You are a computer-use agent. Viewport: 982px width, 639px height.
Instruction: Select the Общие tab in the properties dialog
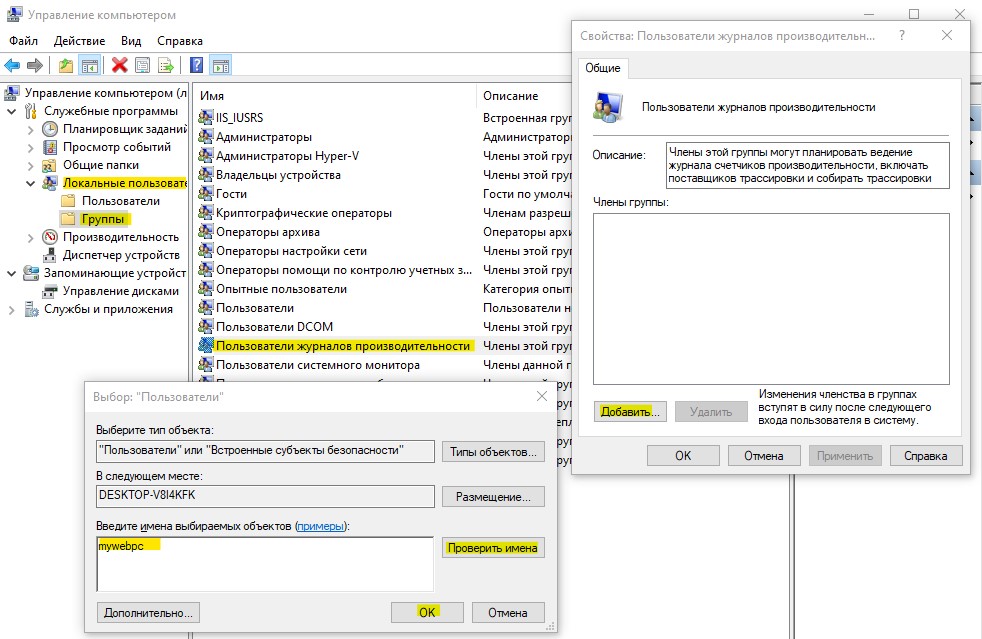(x=602, y=68)
